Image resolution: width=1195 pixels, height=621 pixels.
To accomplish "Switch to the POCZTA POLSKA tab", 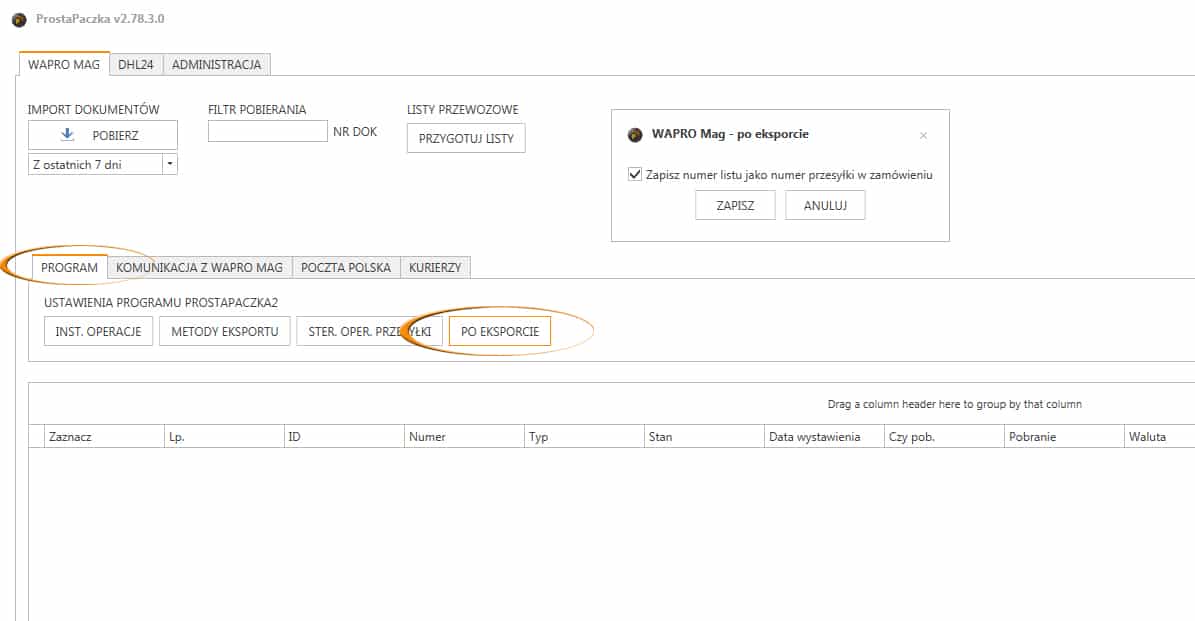I will [x=346, y=267].
